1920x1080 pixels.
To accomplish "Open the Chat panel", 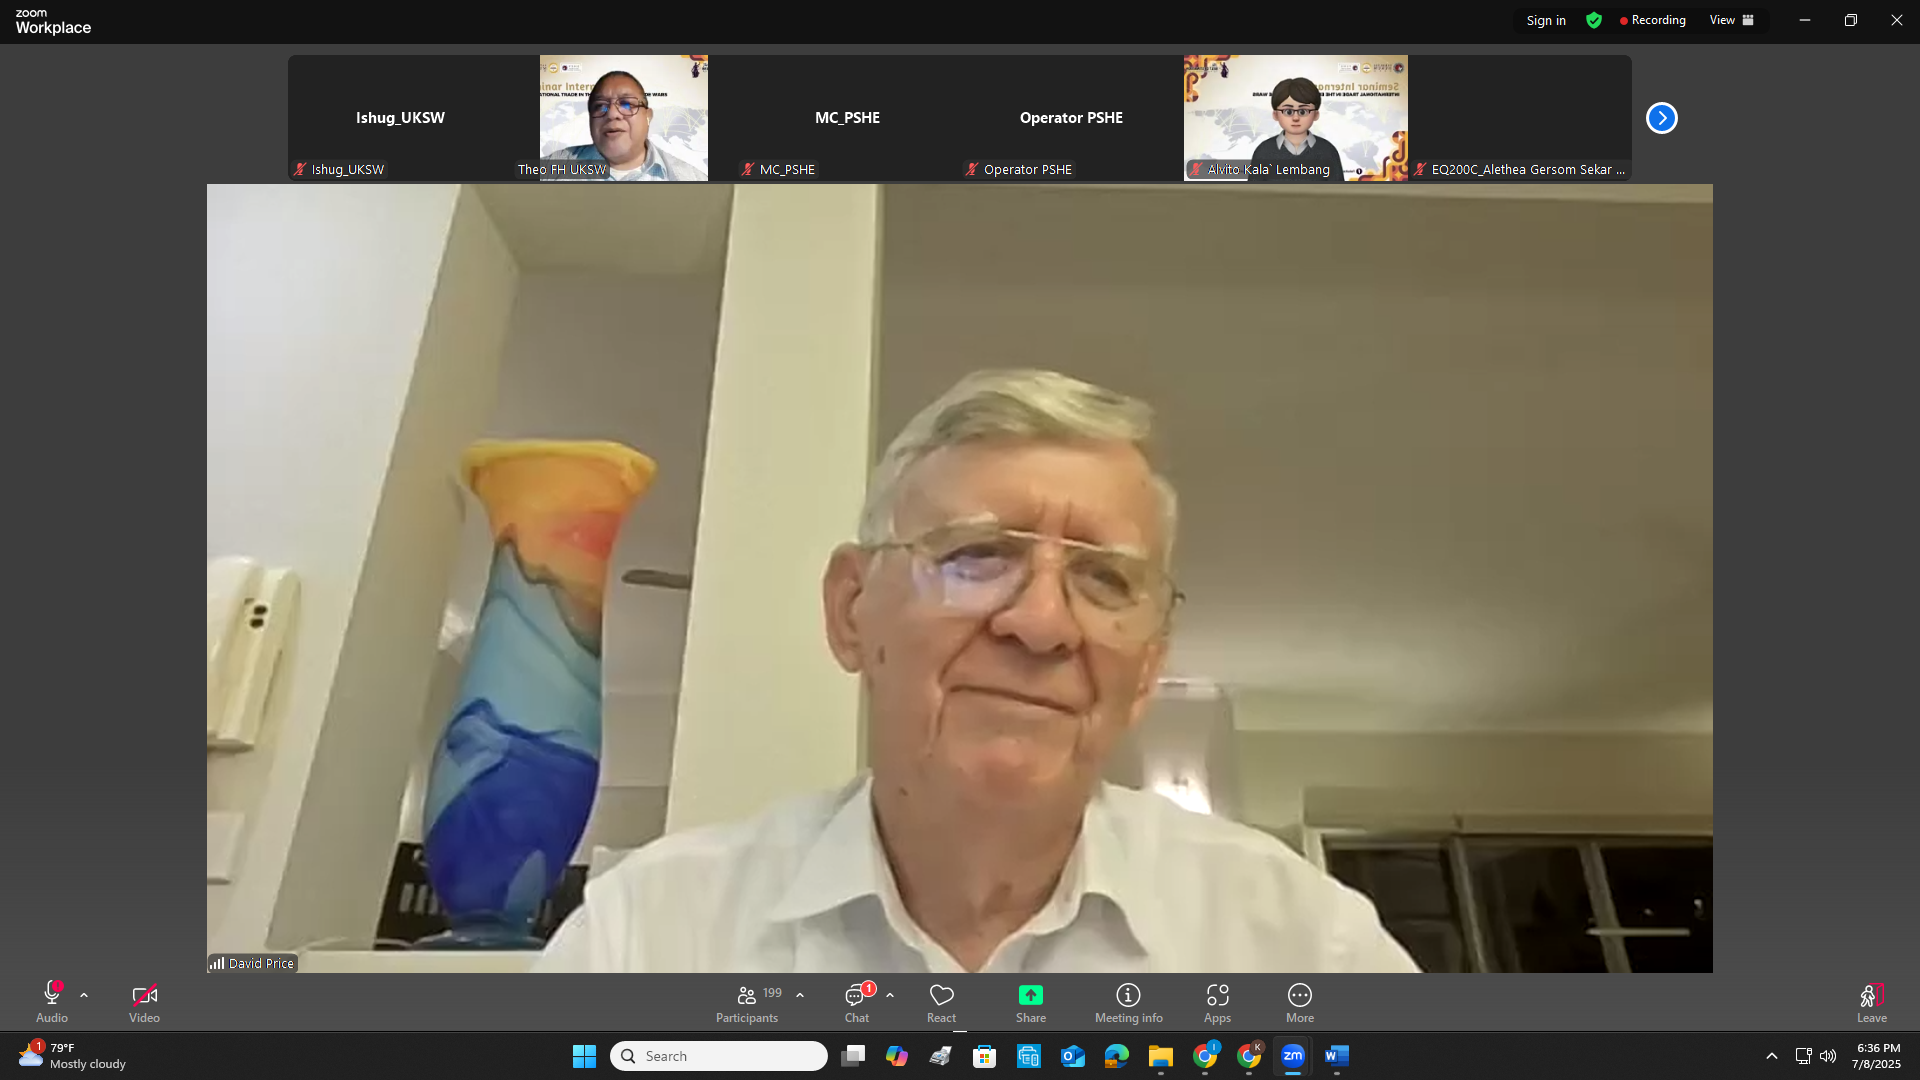I will click(856, 1002).
